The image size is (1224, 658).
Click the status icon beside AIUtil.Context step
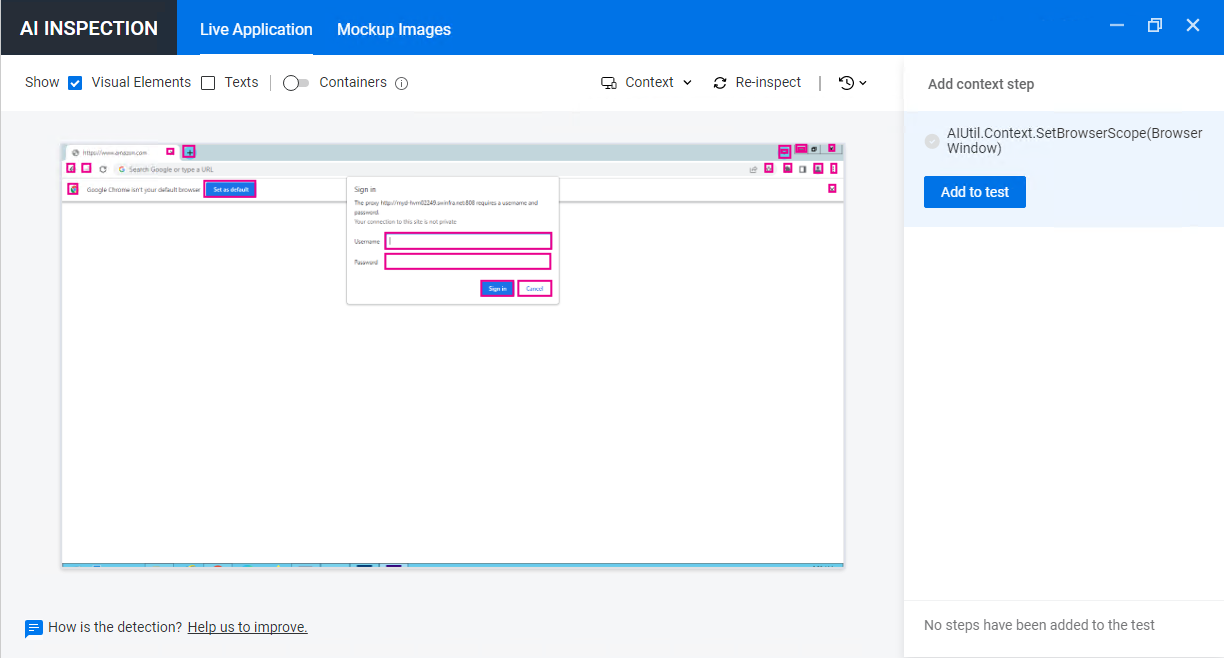[931, 141]
